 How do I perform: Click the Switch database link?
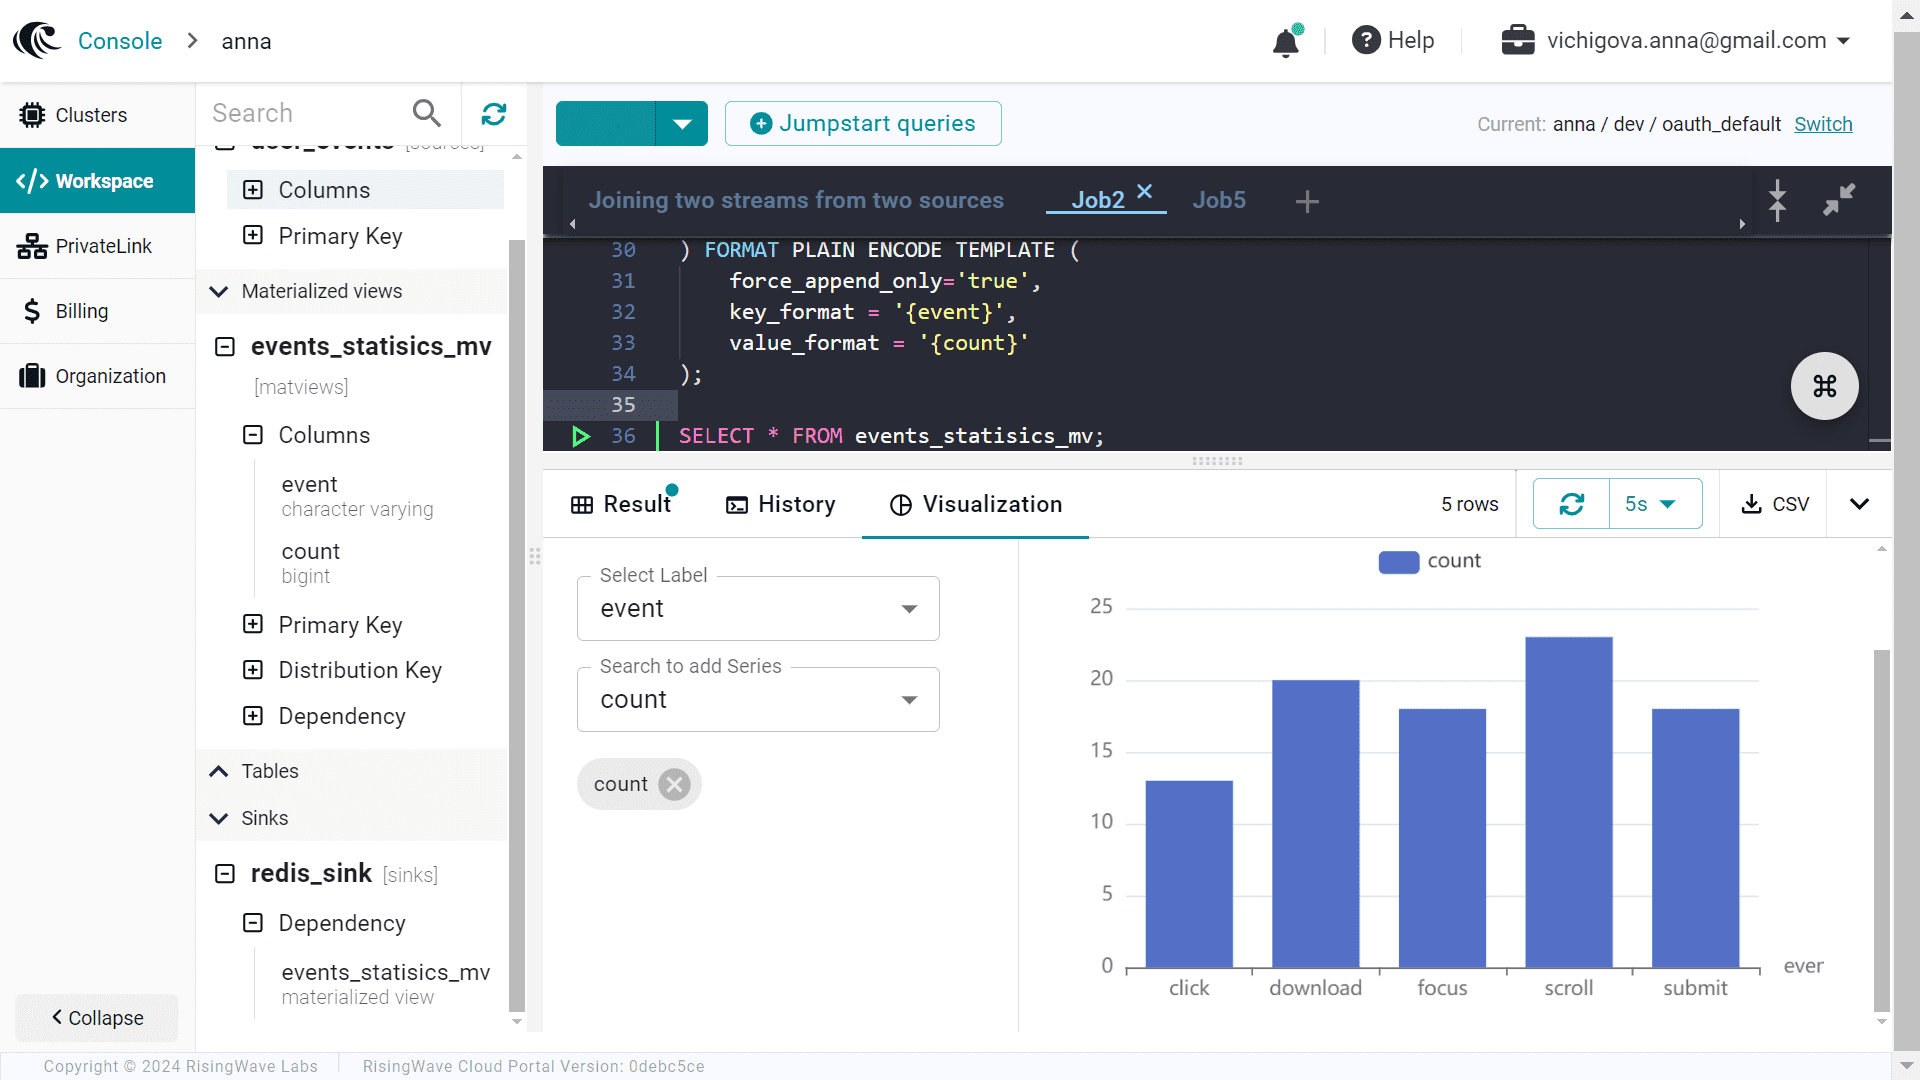[1823, 124]
